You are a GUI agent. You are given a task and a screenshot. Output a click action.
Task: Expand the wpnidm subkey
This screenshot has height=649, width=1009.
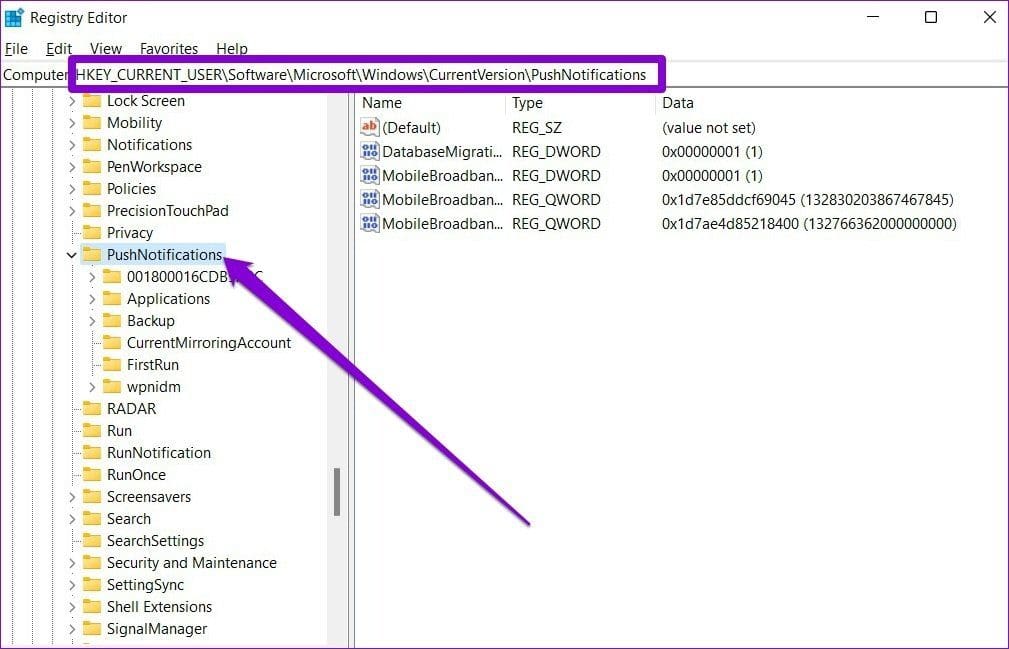coord(92,387)
